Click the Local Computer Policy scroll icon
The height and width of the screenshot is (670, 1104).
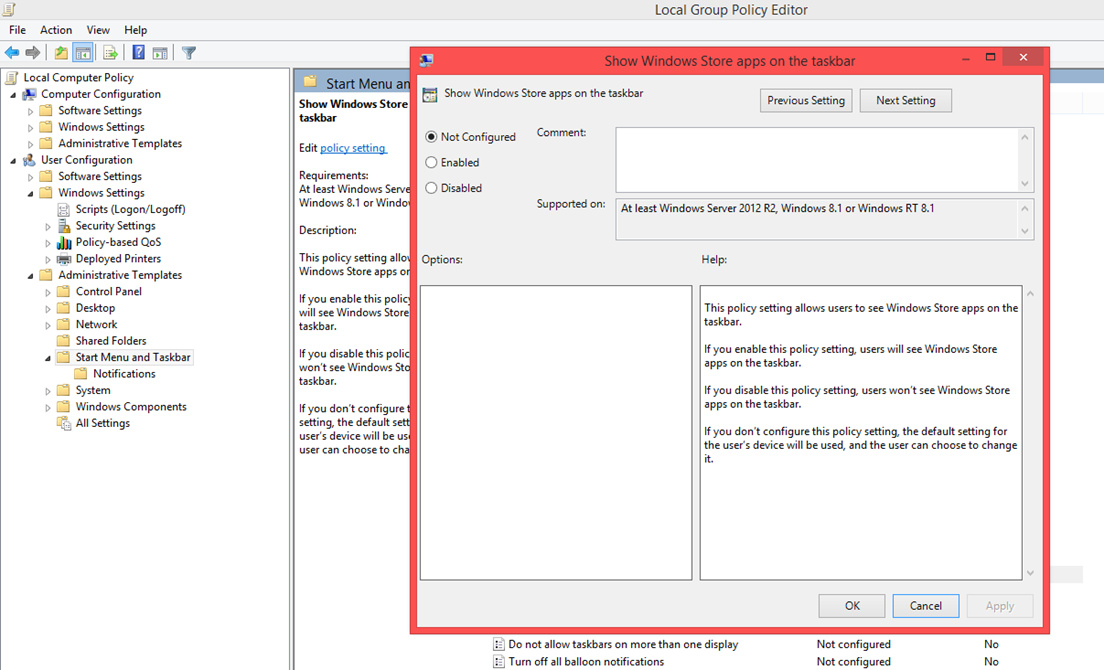[x=12, y=77]
